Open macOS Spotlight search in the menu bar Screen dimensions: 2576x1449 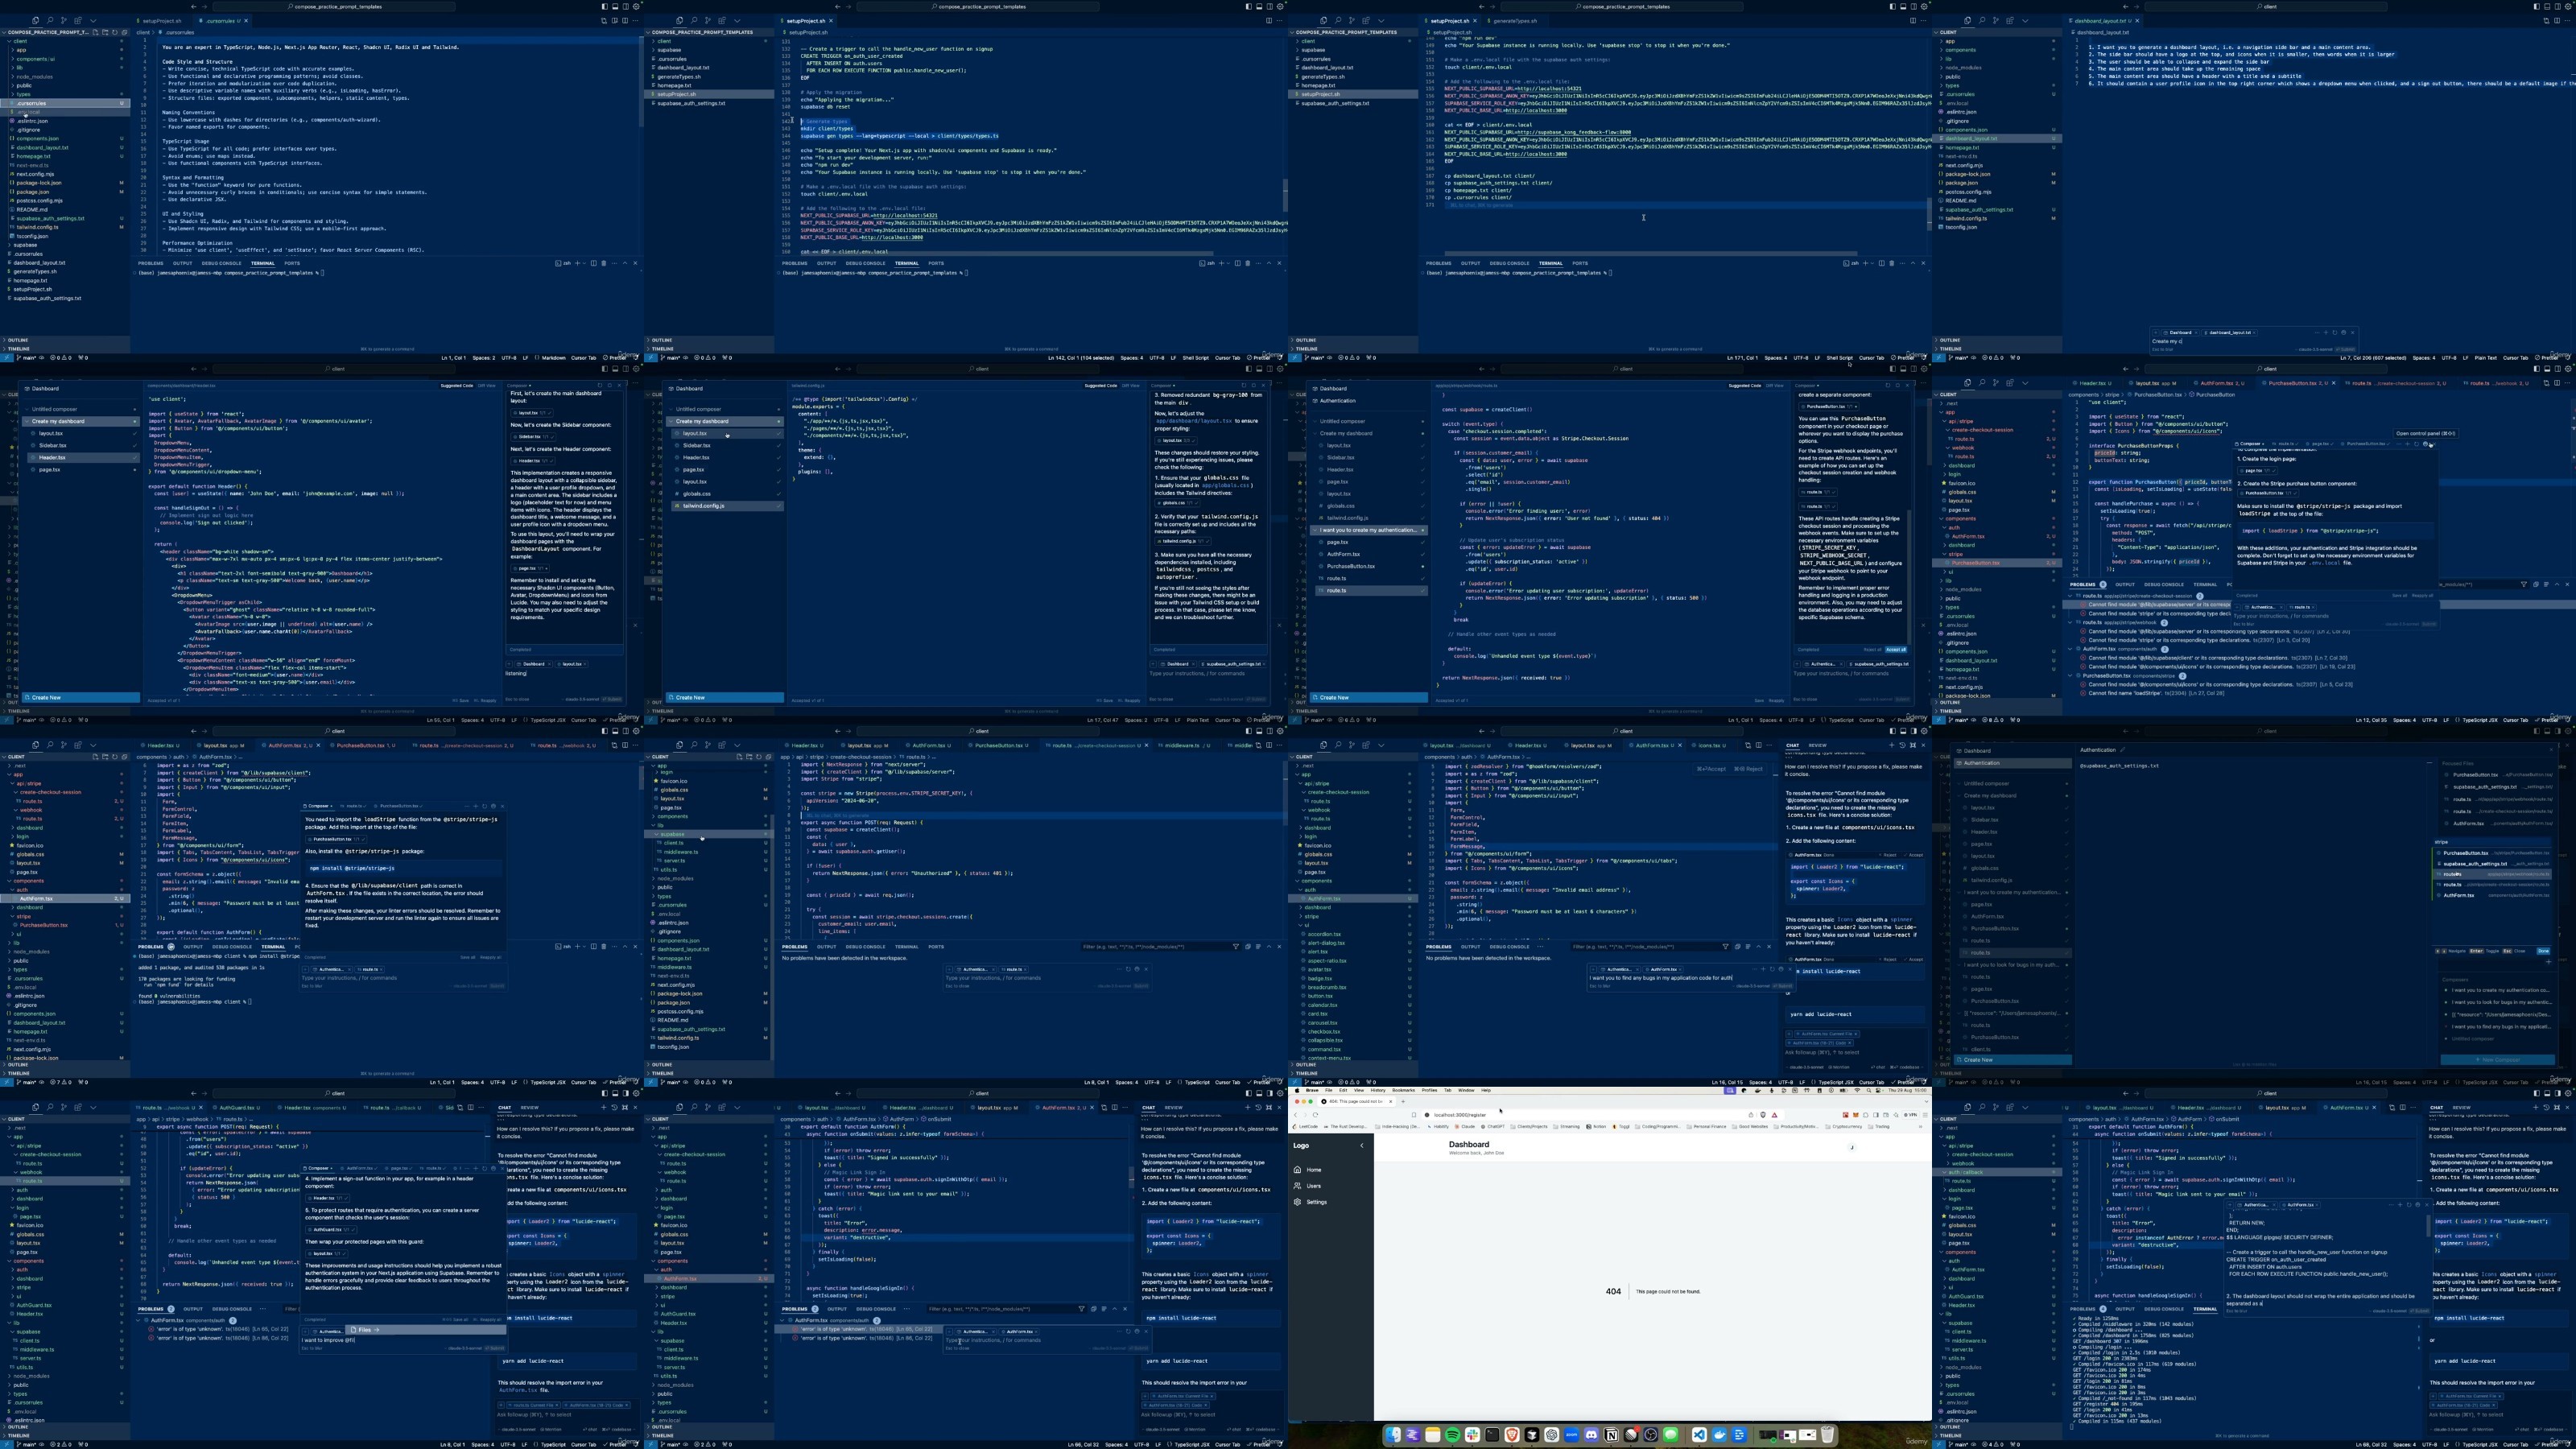[x=1869, y=1090]
